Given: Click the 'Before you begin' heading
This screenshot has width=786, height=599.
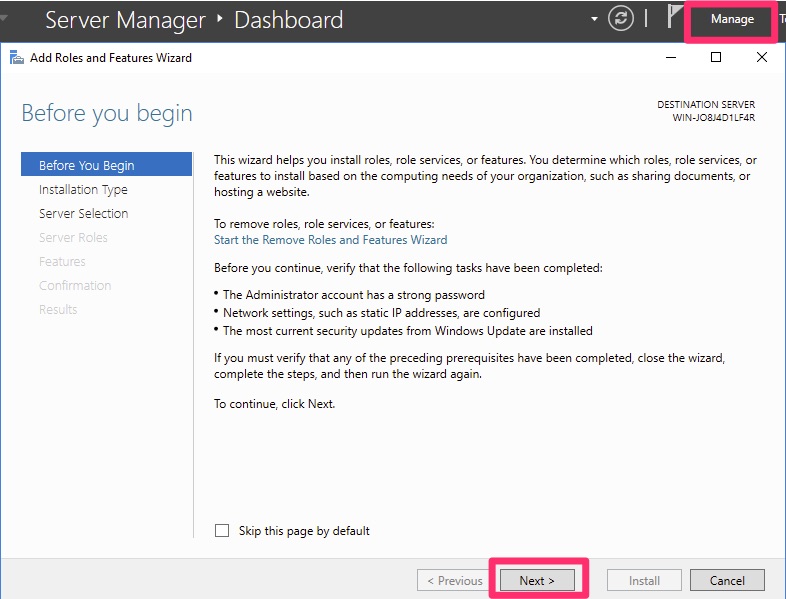Looking at the screenshot, I should click(107, 113).
